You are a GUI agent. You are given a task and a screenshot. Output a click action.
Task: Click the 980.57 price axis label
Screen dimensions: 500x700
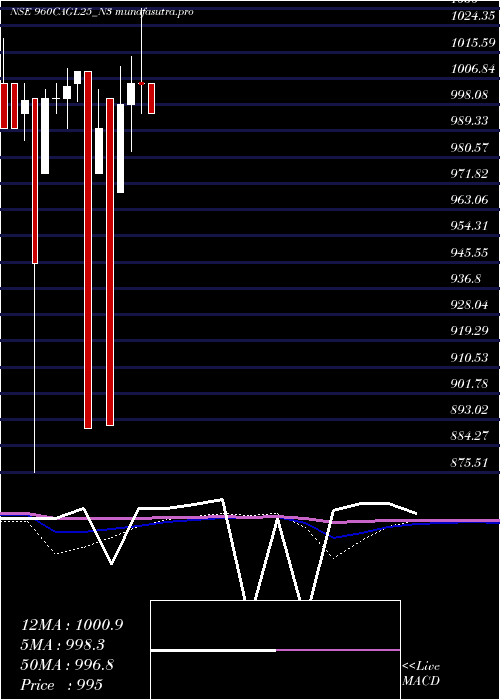click(469, 148)
